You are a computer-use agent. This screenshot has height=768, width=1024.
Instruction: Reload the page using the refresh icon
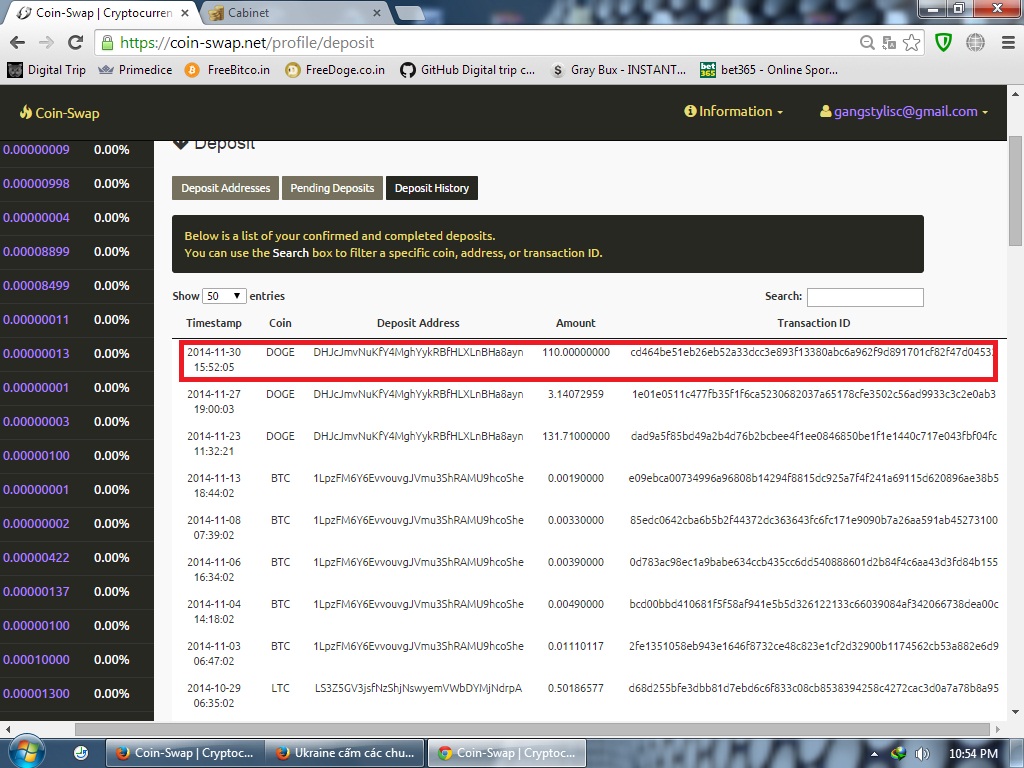[75, 43]
